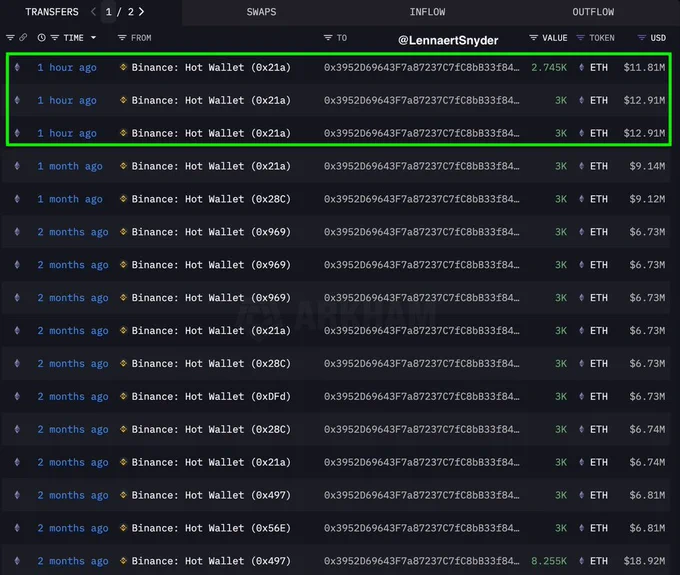This screenshot has width=680, height=575.
Task: Click Ethereum chain icon on $18.92M row
Action: 17,561
